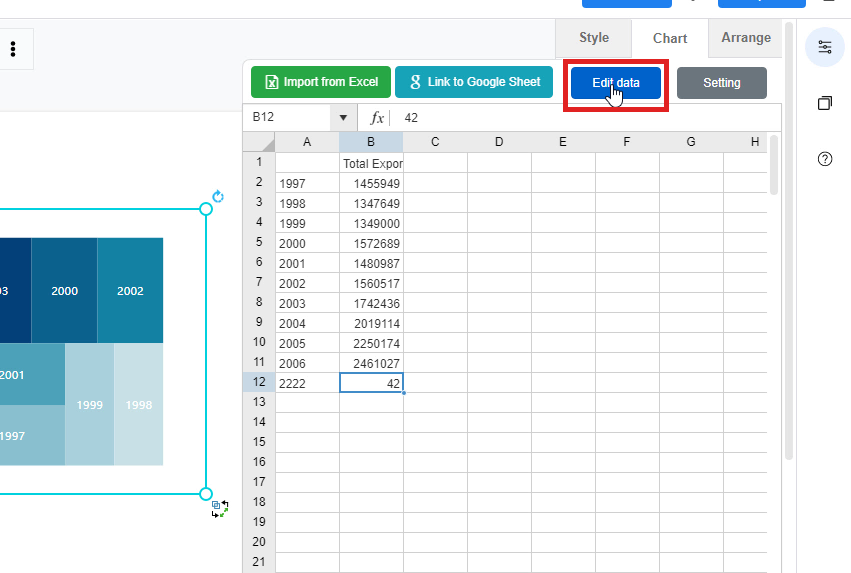Viewport: 851px width, 573px height.
Task: Click the Import from Excel button
Action: coord(320,83)
